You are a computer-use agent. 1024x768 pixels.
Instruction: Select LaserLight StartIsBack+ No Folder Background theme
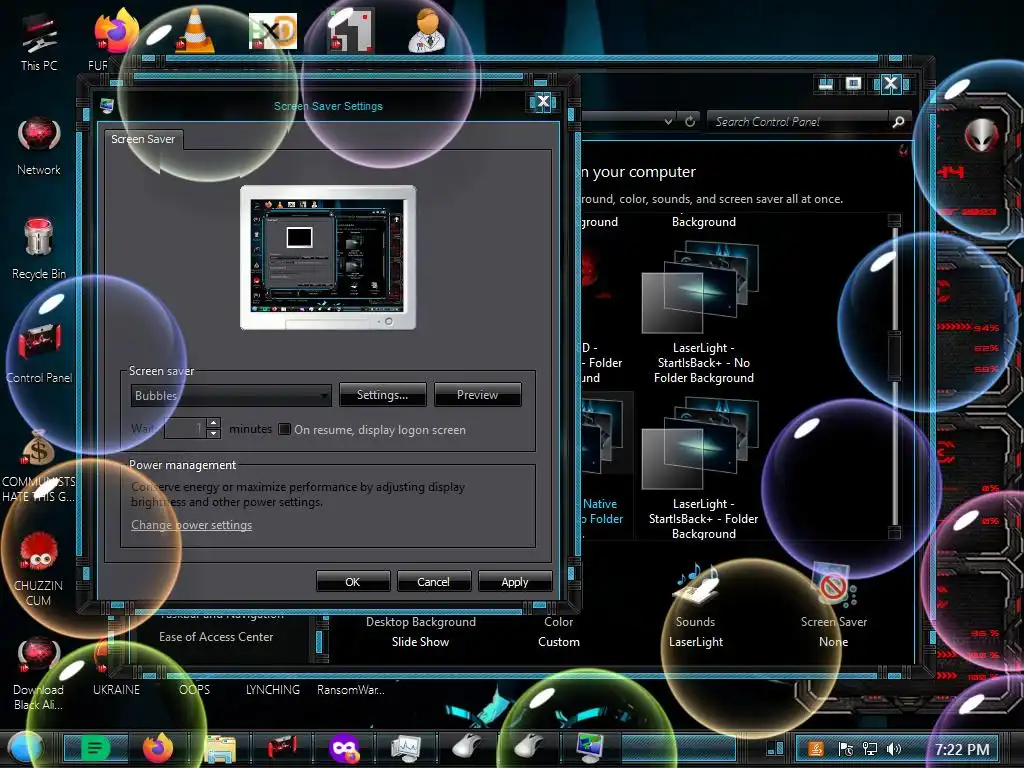703,312
